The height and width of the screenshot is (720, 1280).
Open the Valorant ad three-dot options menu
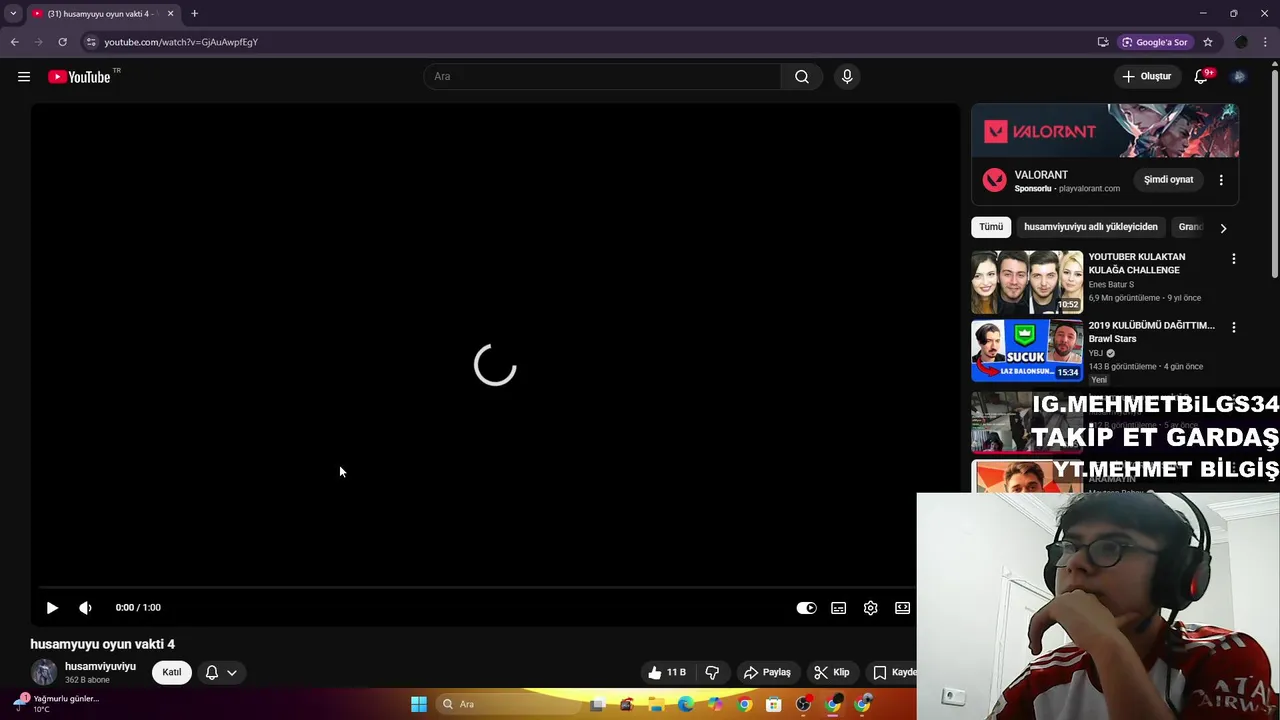click(1221, 180)
